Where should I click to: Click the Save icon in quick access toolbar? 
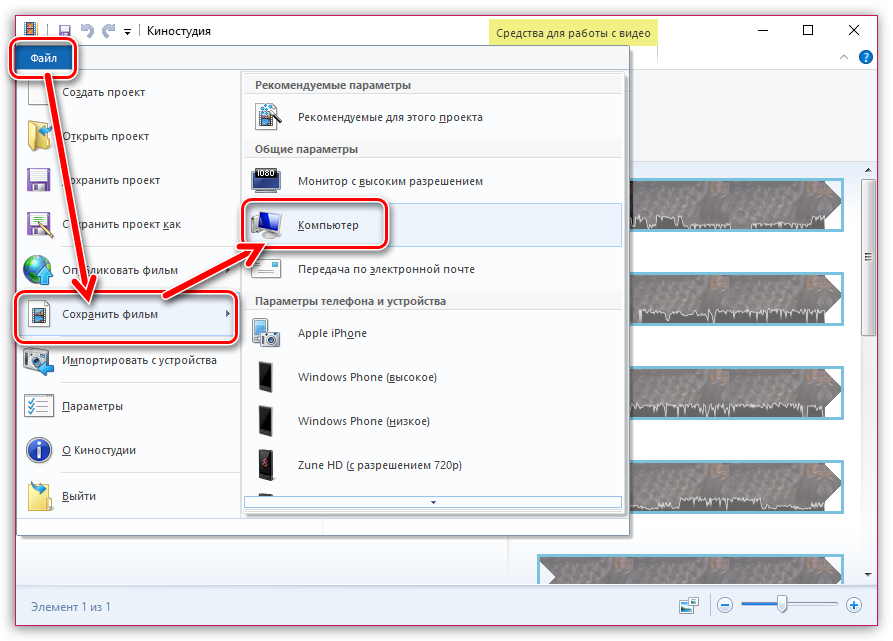(x=64, y=30)
